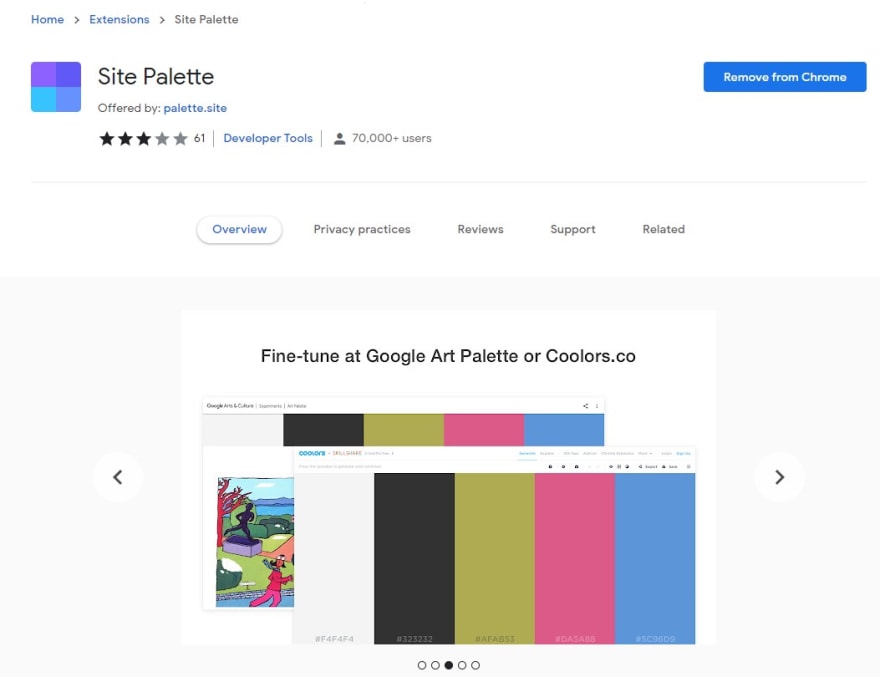Viewport: 880px width, 677px height.
Task: Select the third filled carousel dot
Action: [x=449, y=665]
